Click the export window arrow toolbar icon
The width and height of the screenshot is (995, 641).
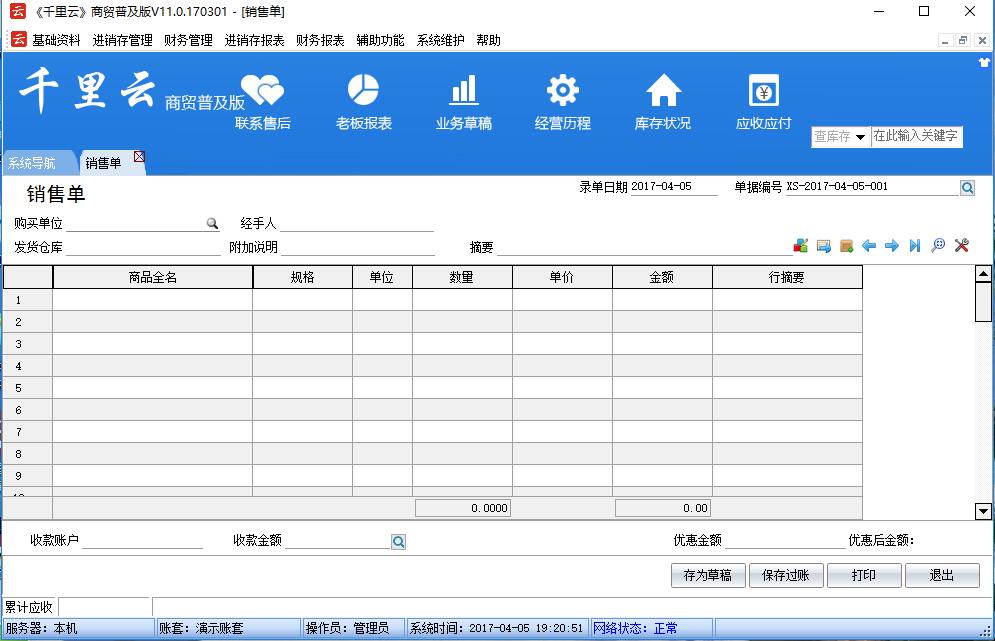click(x=824, y=246)
